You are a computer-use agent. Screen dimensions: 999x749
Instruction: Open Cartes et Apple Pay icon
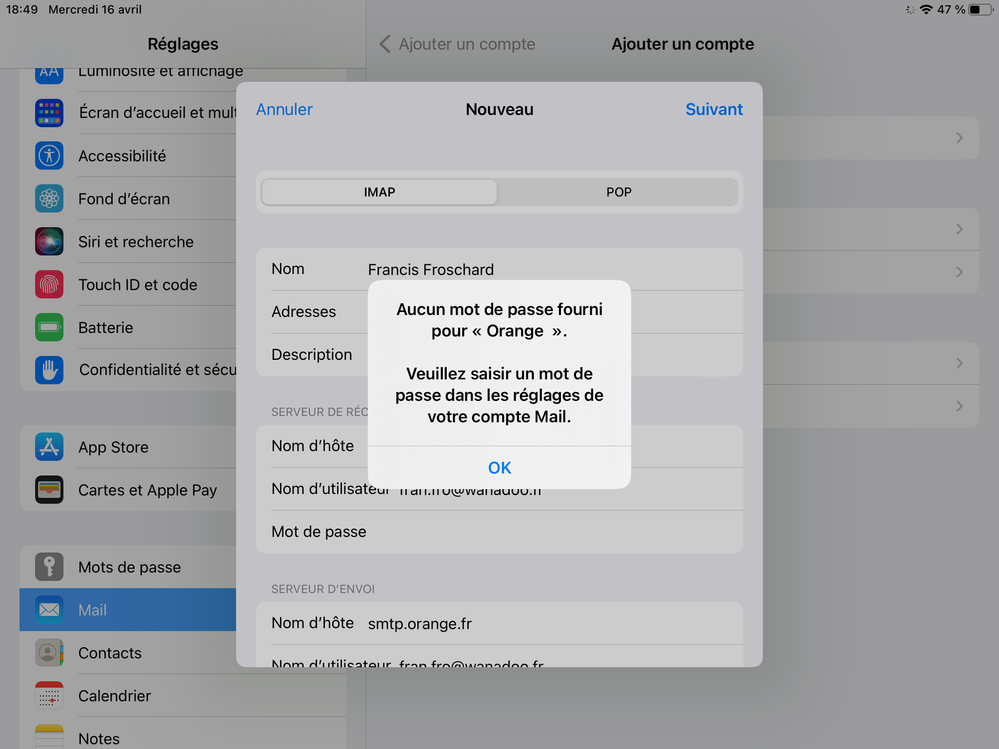49,490
